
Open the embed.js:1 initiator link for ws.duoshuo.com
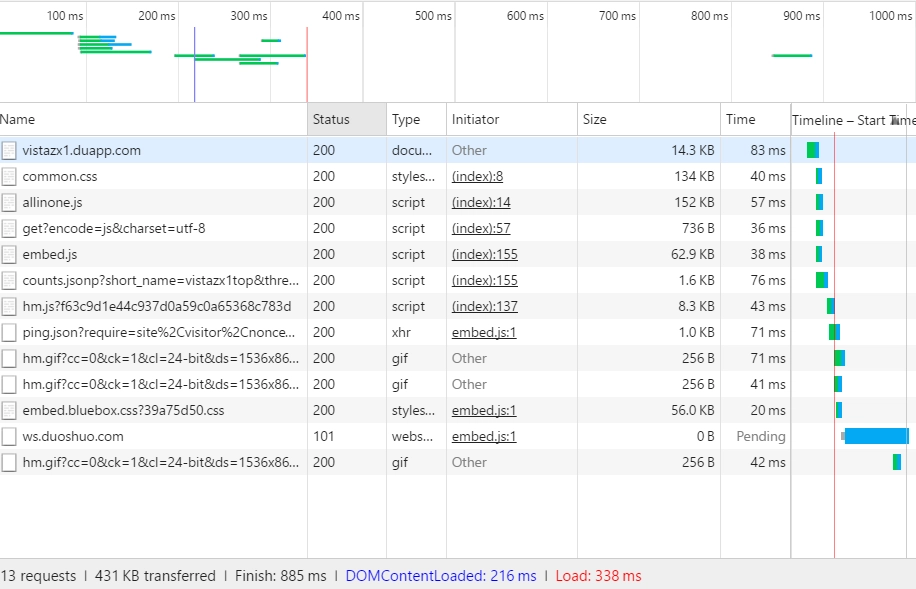(x=484, y=437)
